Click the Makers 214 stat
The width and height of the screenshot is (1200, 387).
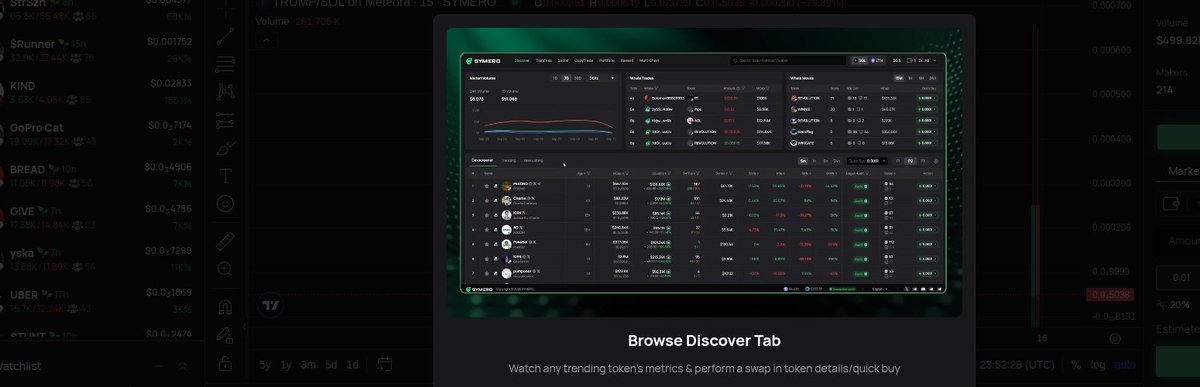(1171, 81)
